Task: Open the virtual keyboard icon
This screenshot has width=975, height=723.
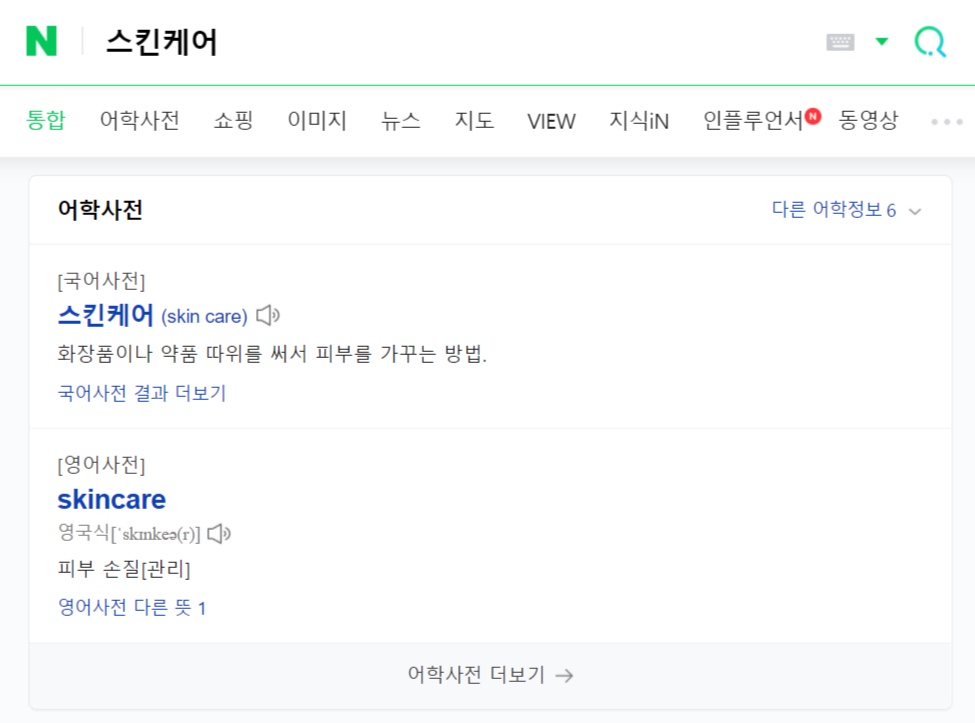Action: click(840, 42)
